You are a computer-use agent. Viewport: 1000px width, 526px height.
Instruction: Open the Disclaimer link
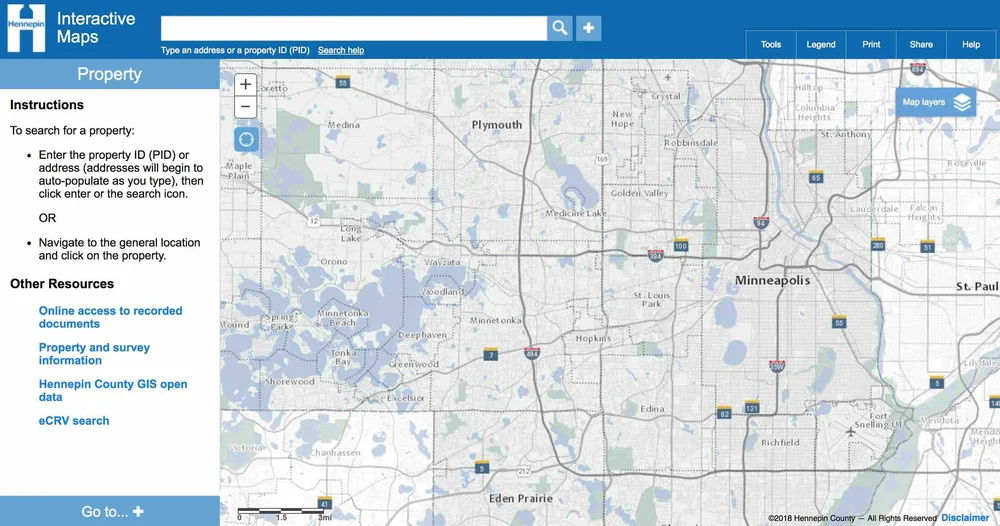point(965,518)
